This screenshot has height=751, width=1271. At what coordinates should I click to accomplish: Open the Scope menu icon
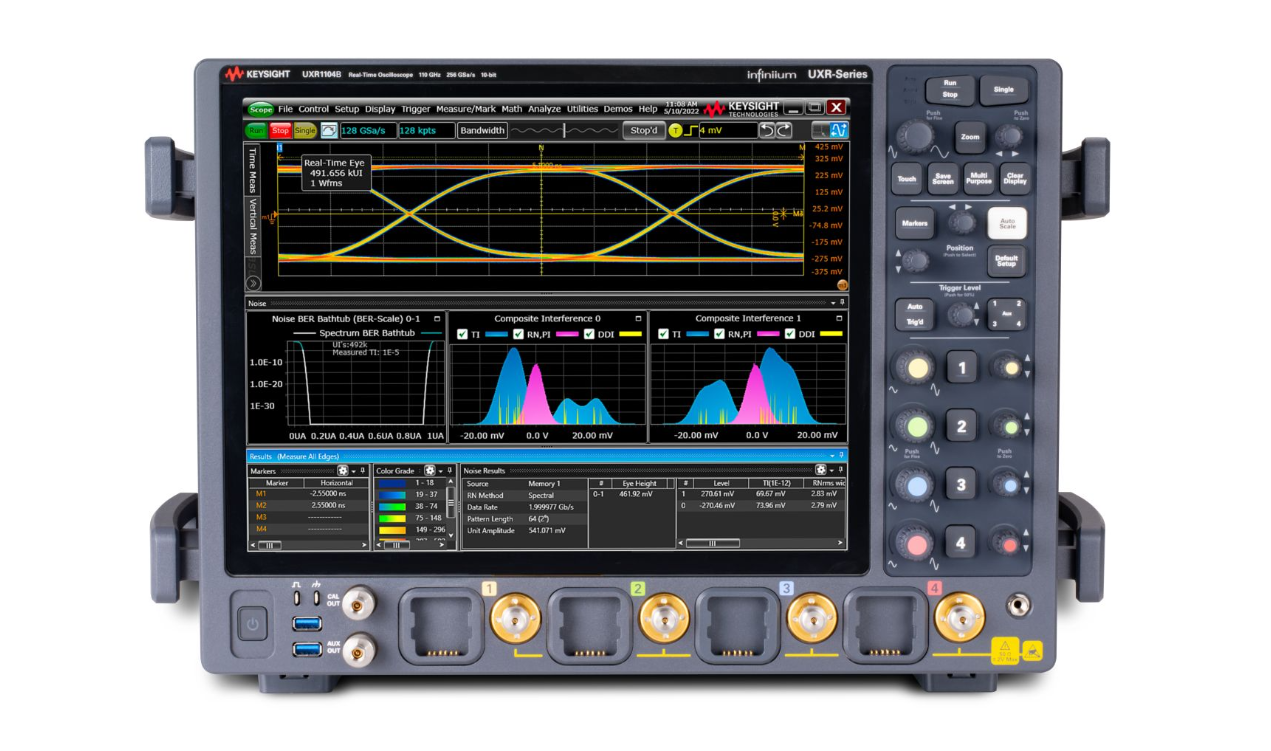(x=260, y=107)
